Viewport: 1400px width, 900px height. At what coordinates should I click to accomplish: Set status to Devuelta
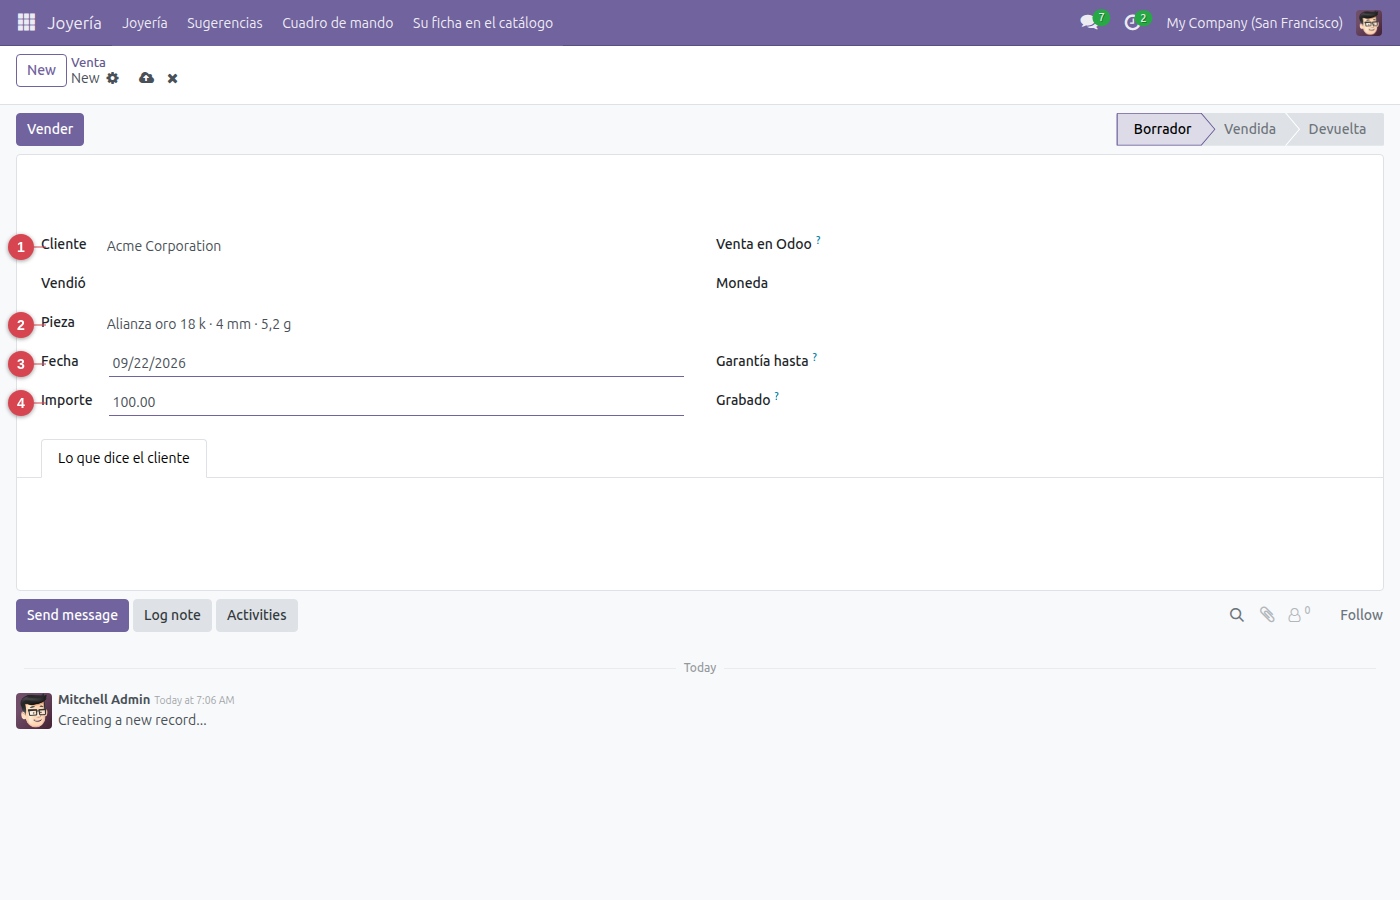click(1337, 129)
